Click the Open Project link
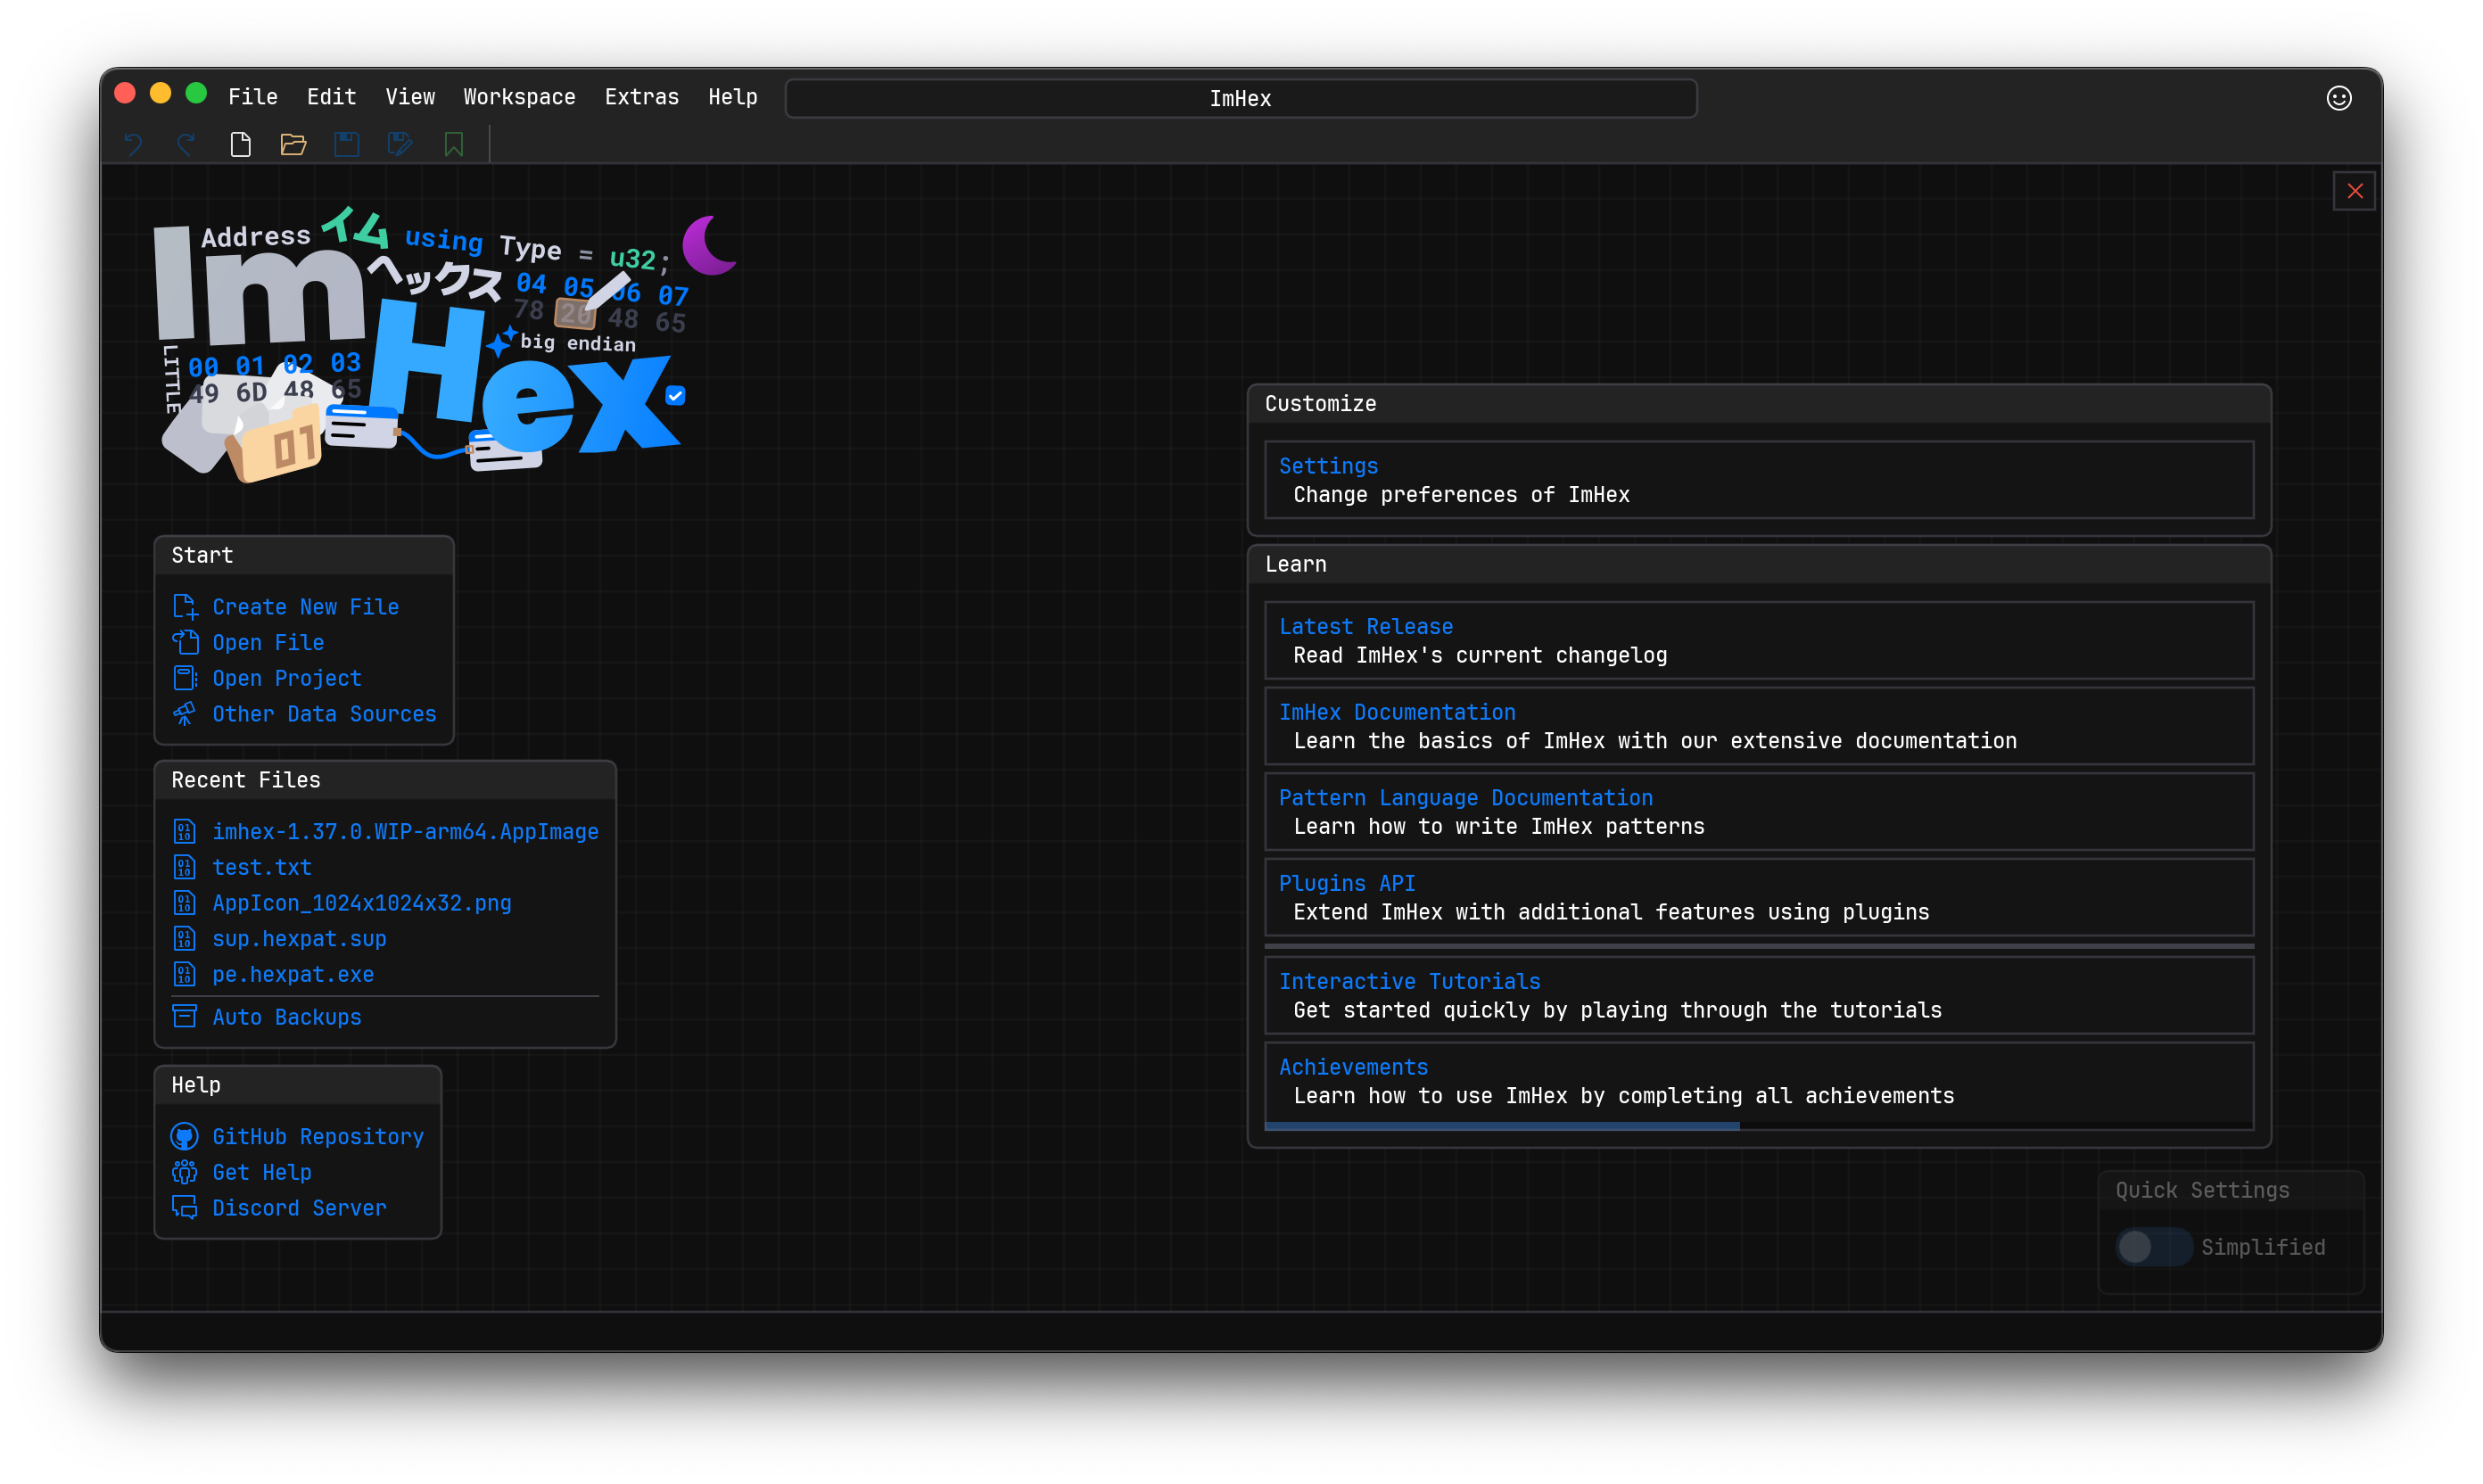The height and width of the screenshot is (1484, 2483). tap(287, 678)
